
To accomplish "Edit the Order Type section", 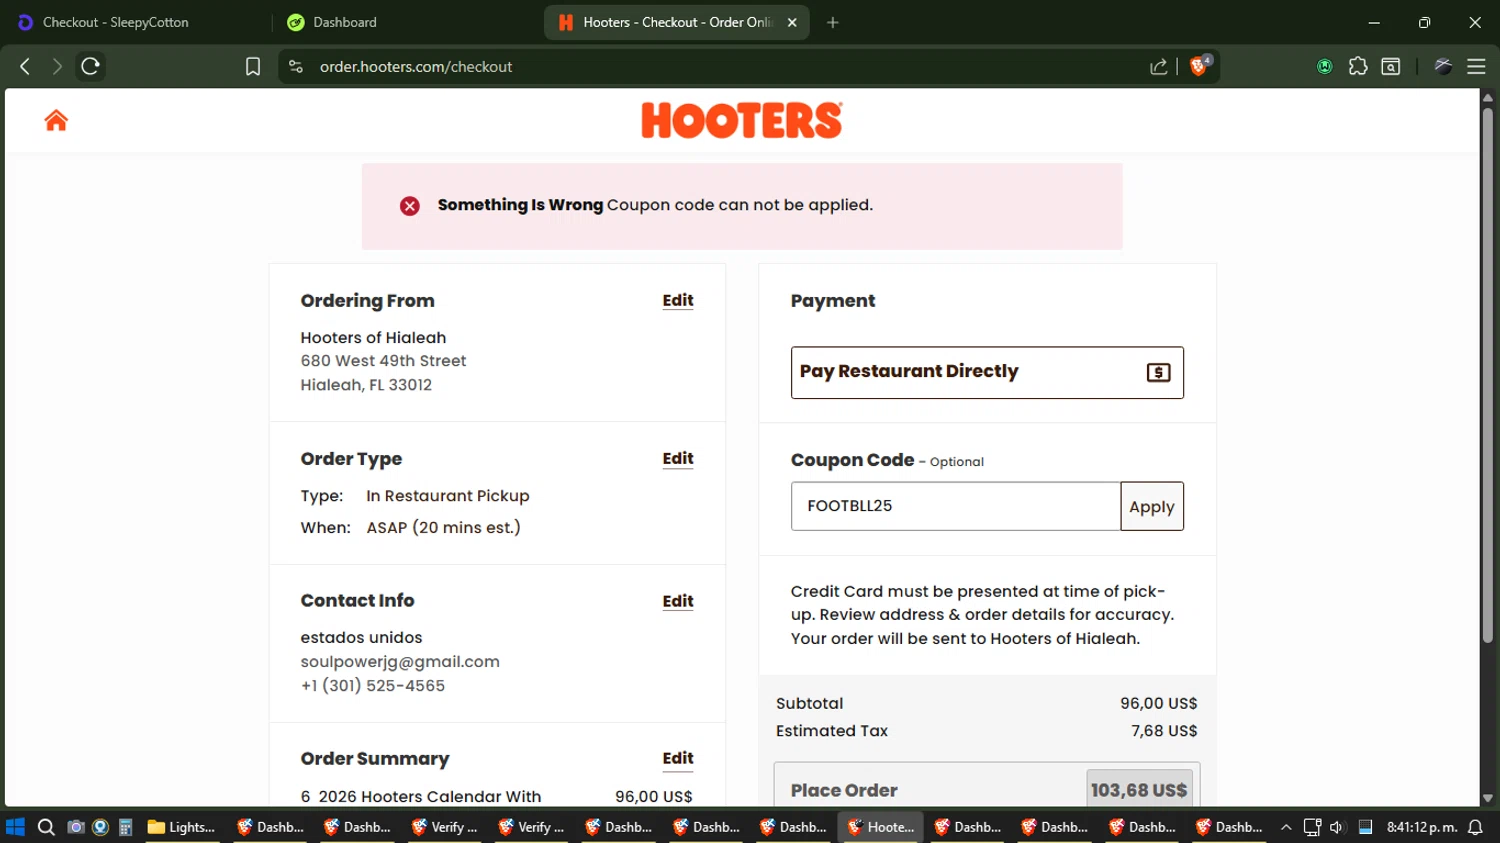I will [678, 458].
